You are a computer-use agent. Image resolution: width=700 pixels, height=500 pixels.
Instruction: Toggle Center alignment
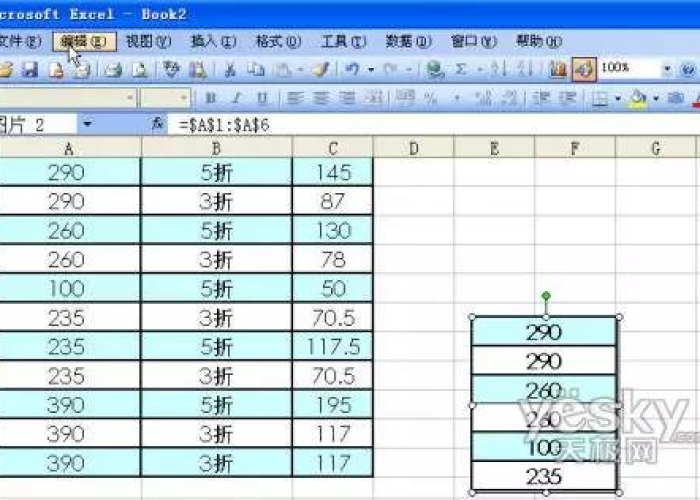pyautogui.click(x=321, y=98)
